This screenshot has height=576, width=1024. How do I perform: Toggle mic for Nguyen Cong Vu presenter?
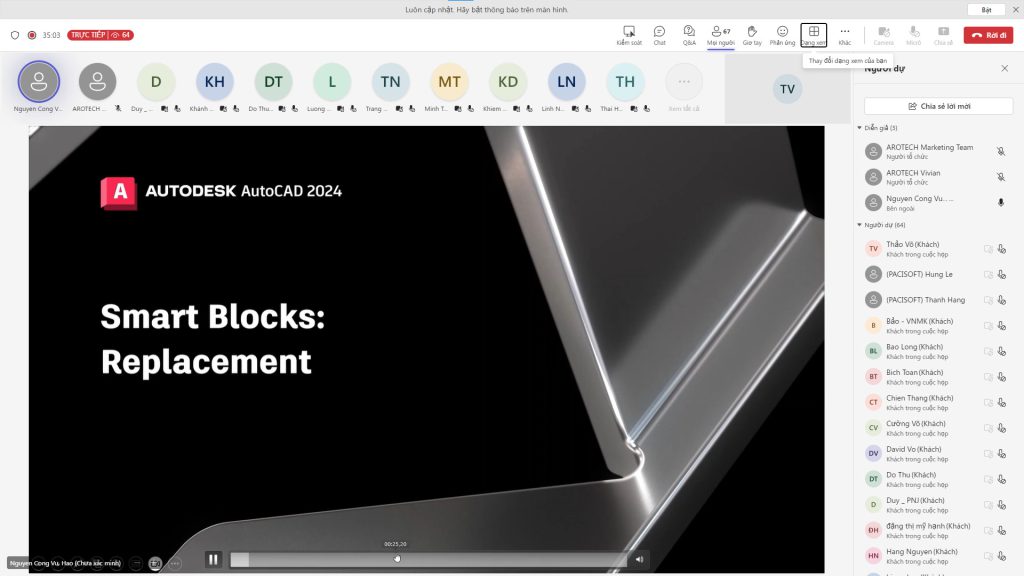point(1000,202)
